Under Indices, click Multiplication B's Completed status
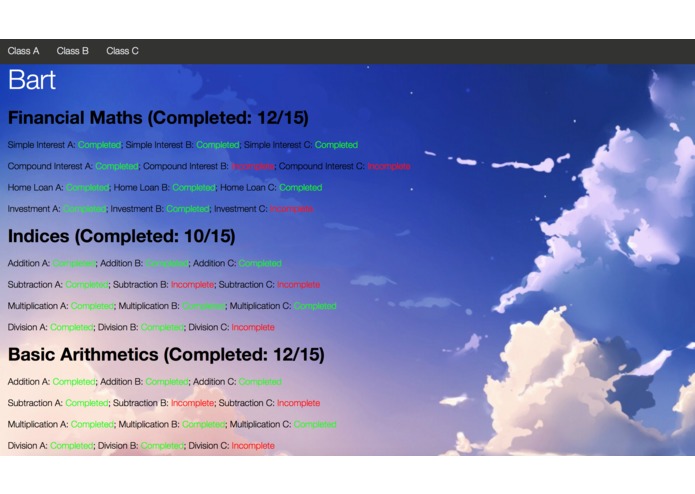 [203, 306]
